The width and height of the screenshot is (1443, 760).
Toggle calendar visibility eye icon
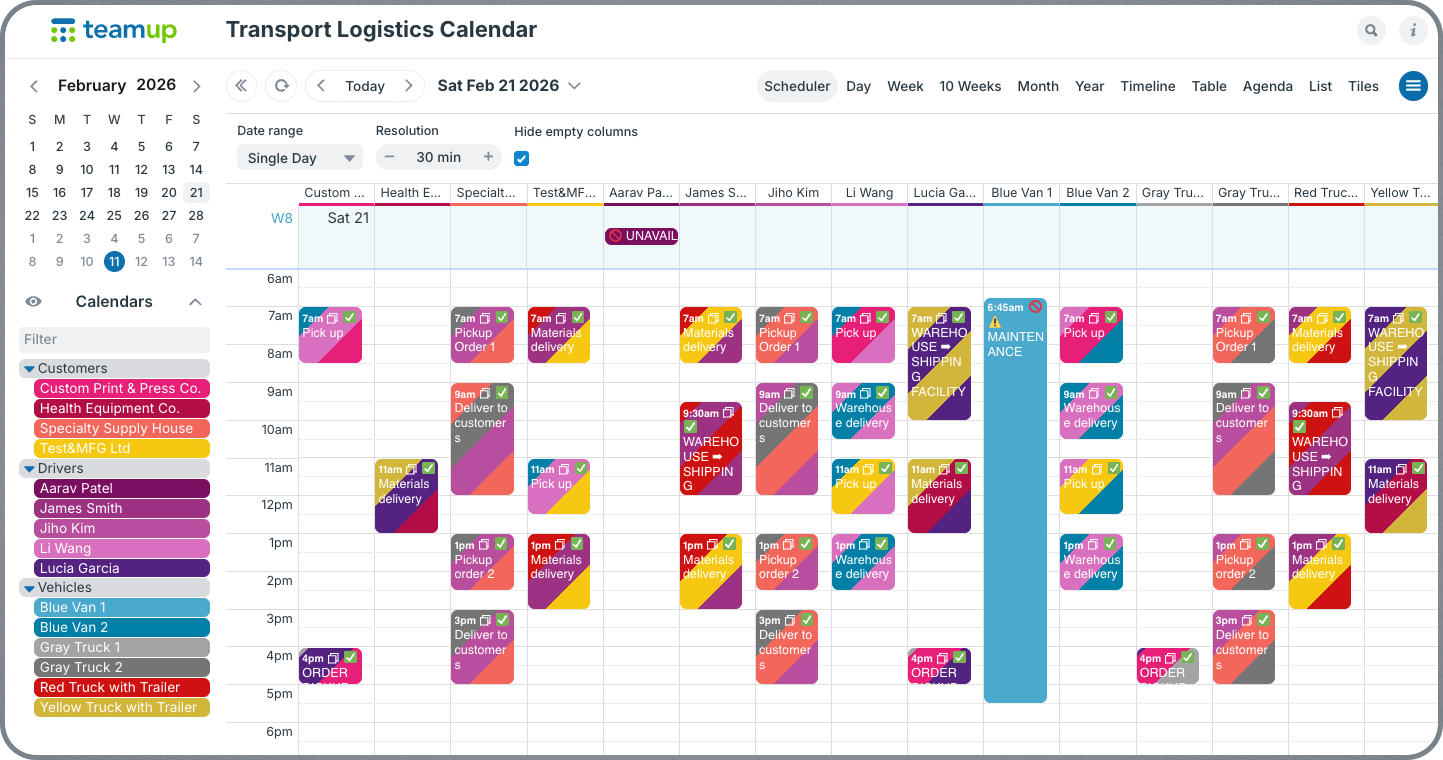(x=33, y=302)
